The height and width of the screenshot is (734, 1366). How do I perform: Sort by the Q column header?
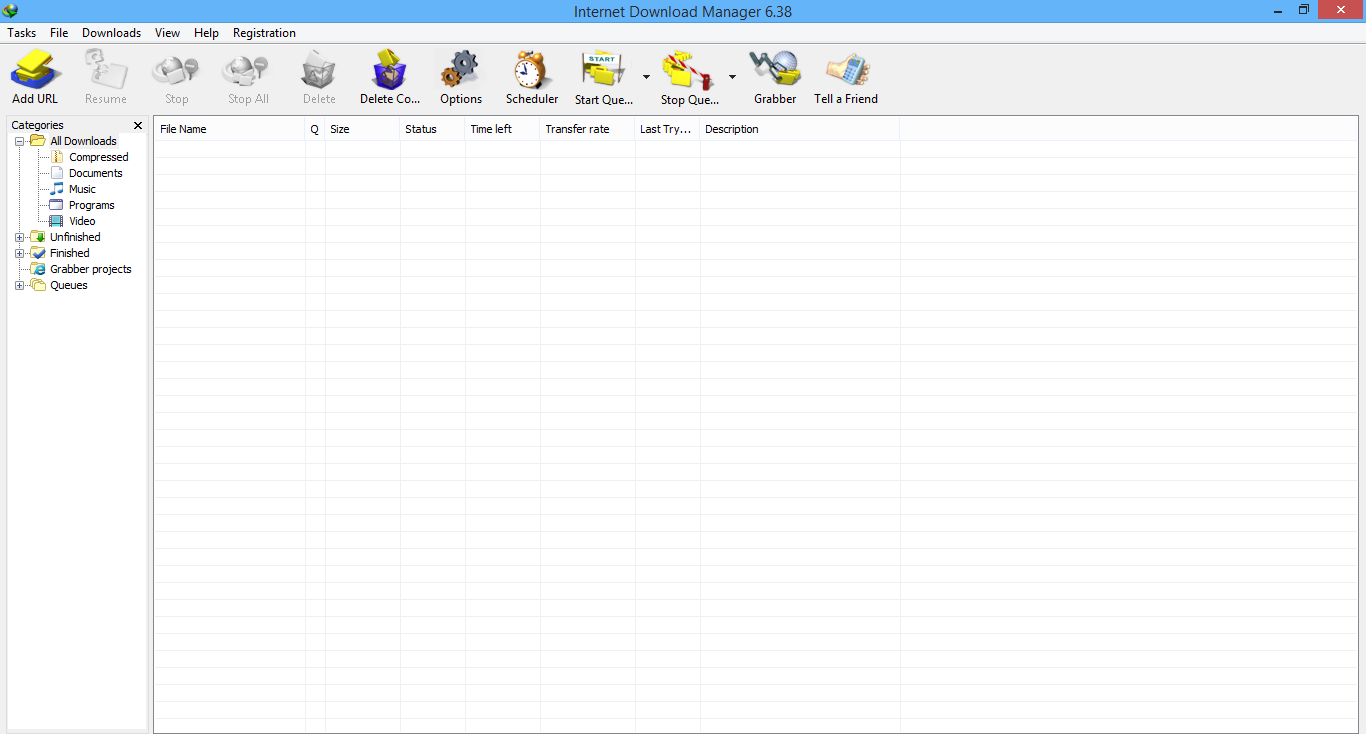(x=315, y=129)
